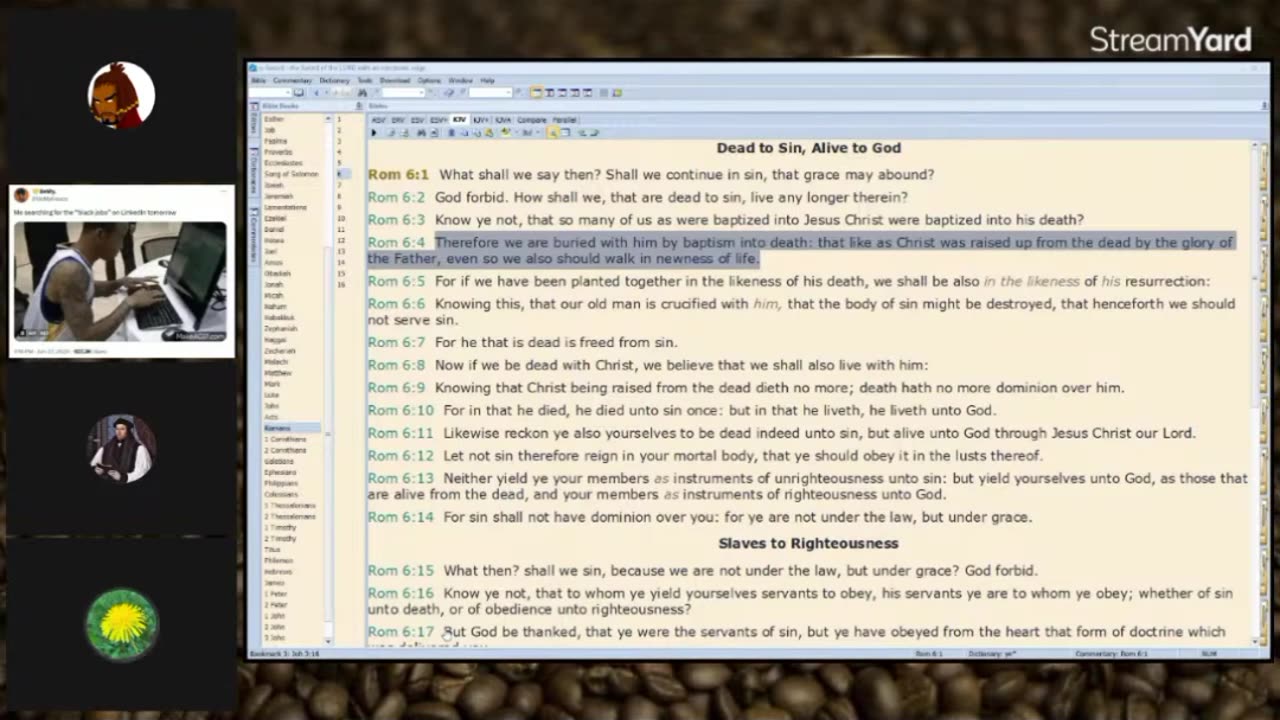Click the bookmark entry in the status bar
1280x720 pixels.
285,653
